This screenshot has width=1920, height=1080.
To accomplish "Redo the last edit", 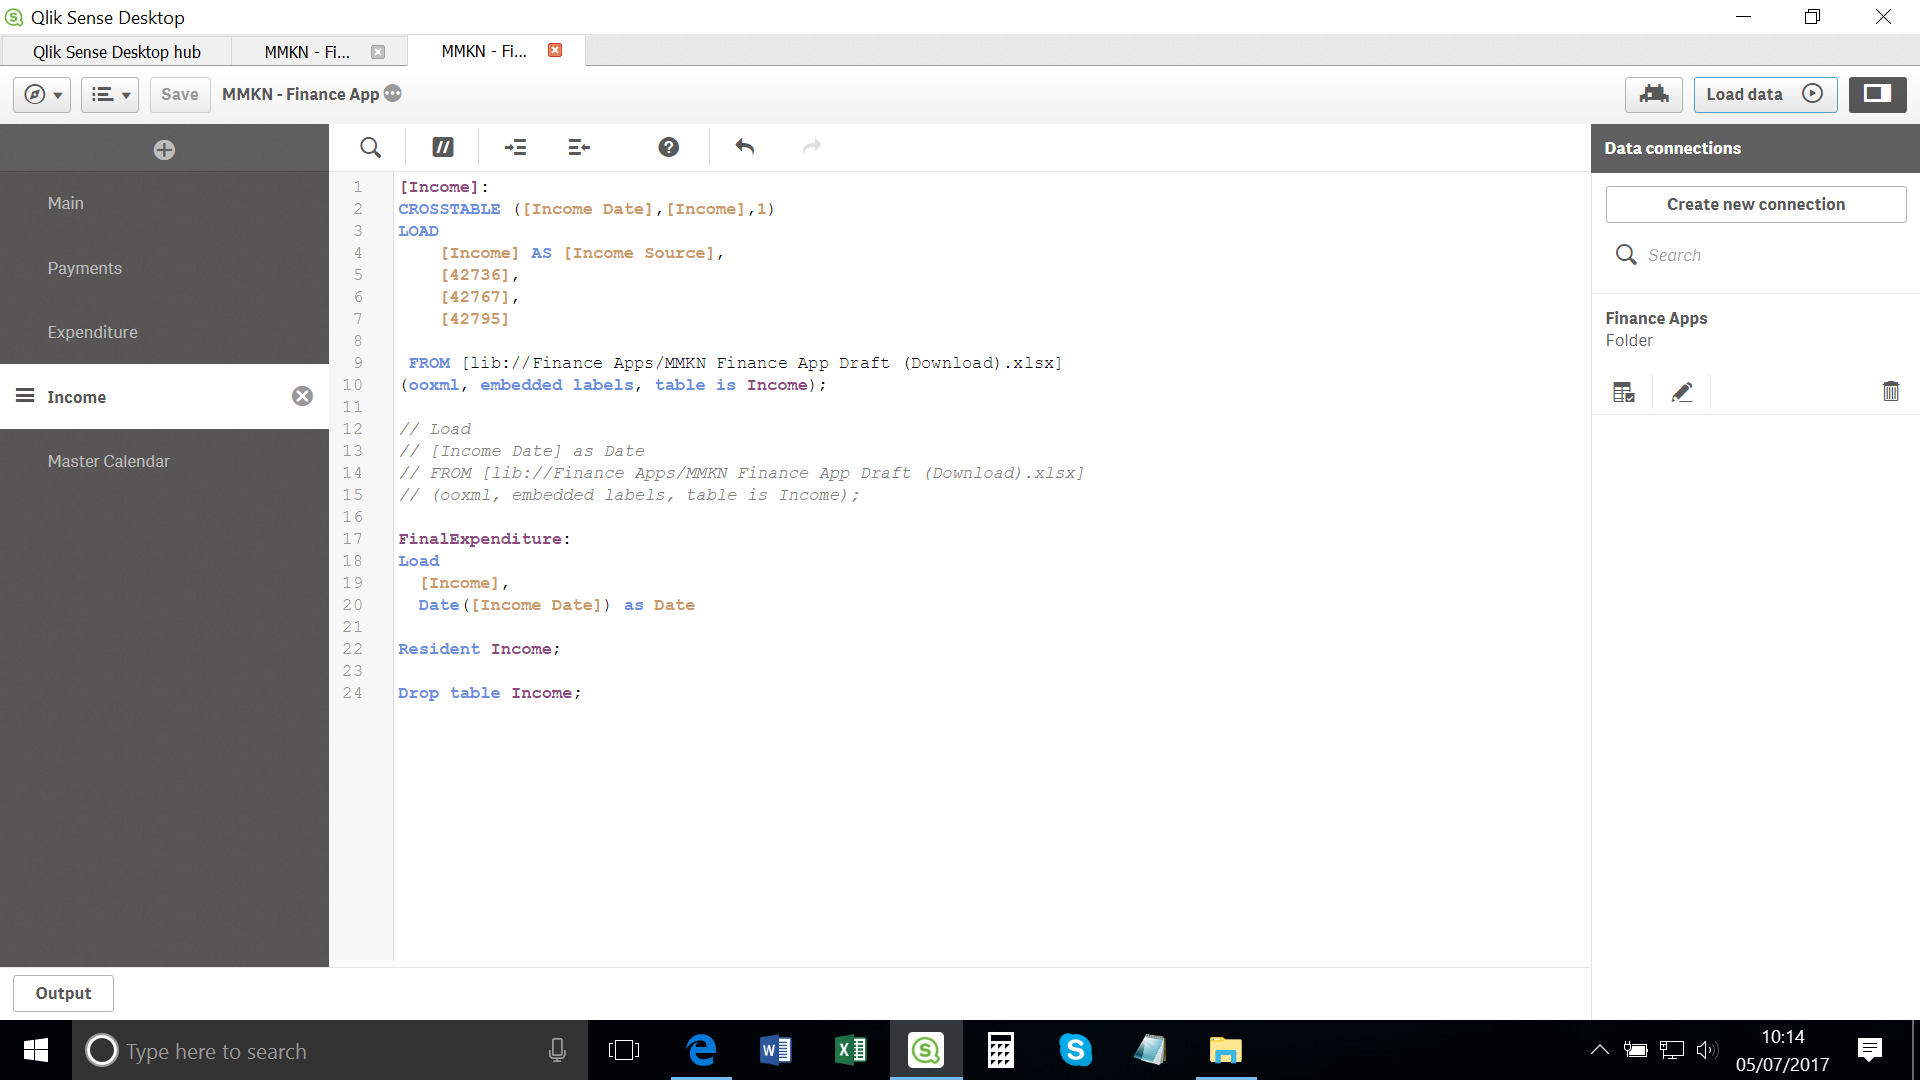I will [812, 147].
